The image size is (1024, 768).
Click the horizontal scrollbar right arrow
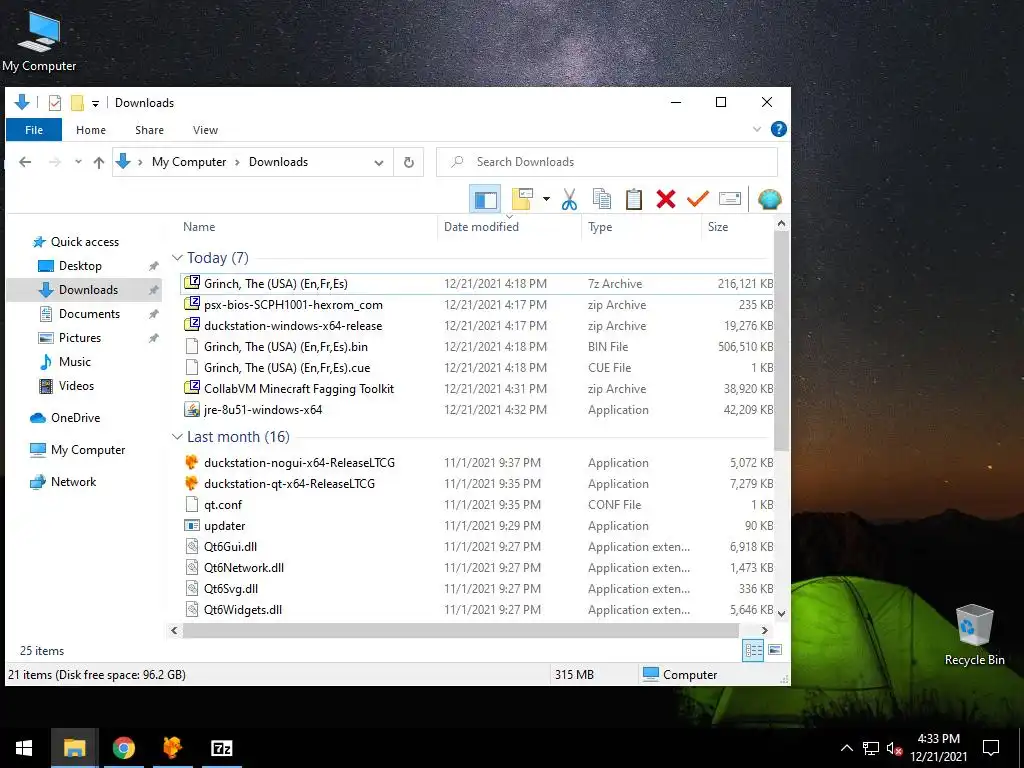click(x=764, y=630)
